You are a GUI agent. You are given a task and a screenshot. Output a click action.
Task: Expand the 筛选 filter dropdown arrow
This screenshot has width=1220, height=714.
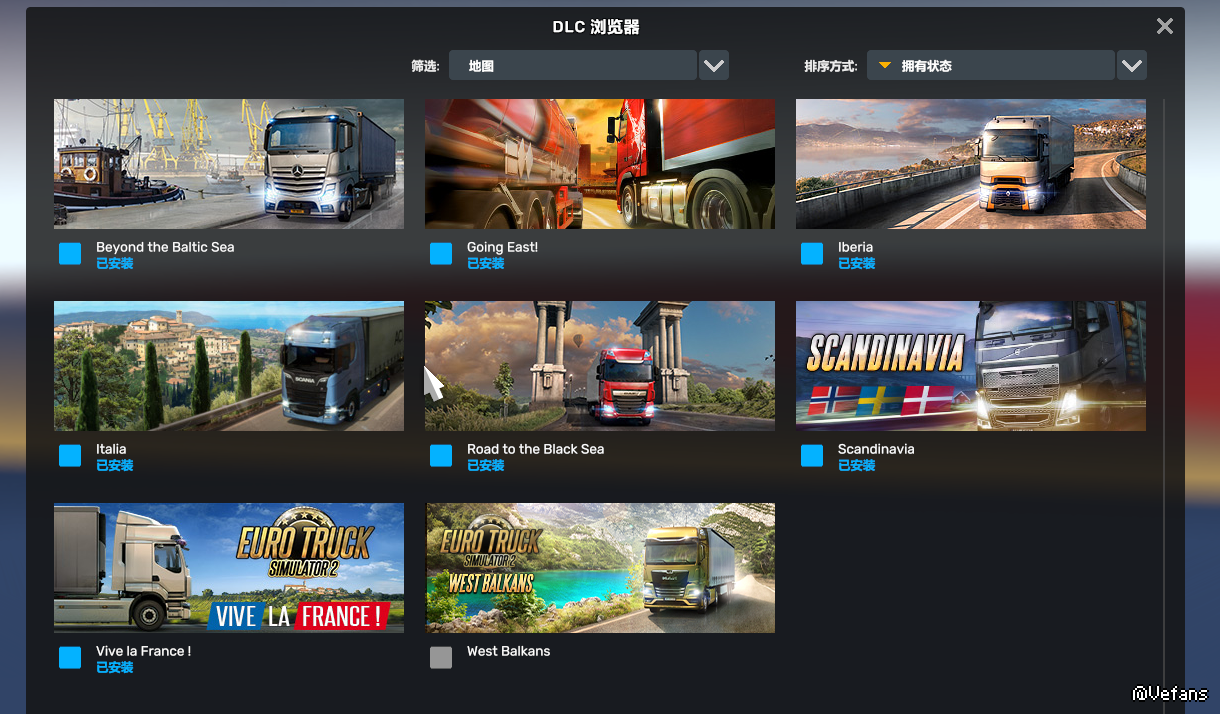pos(713,65)
